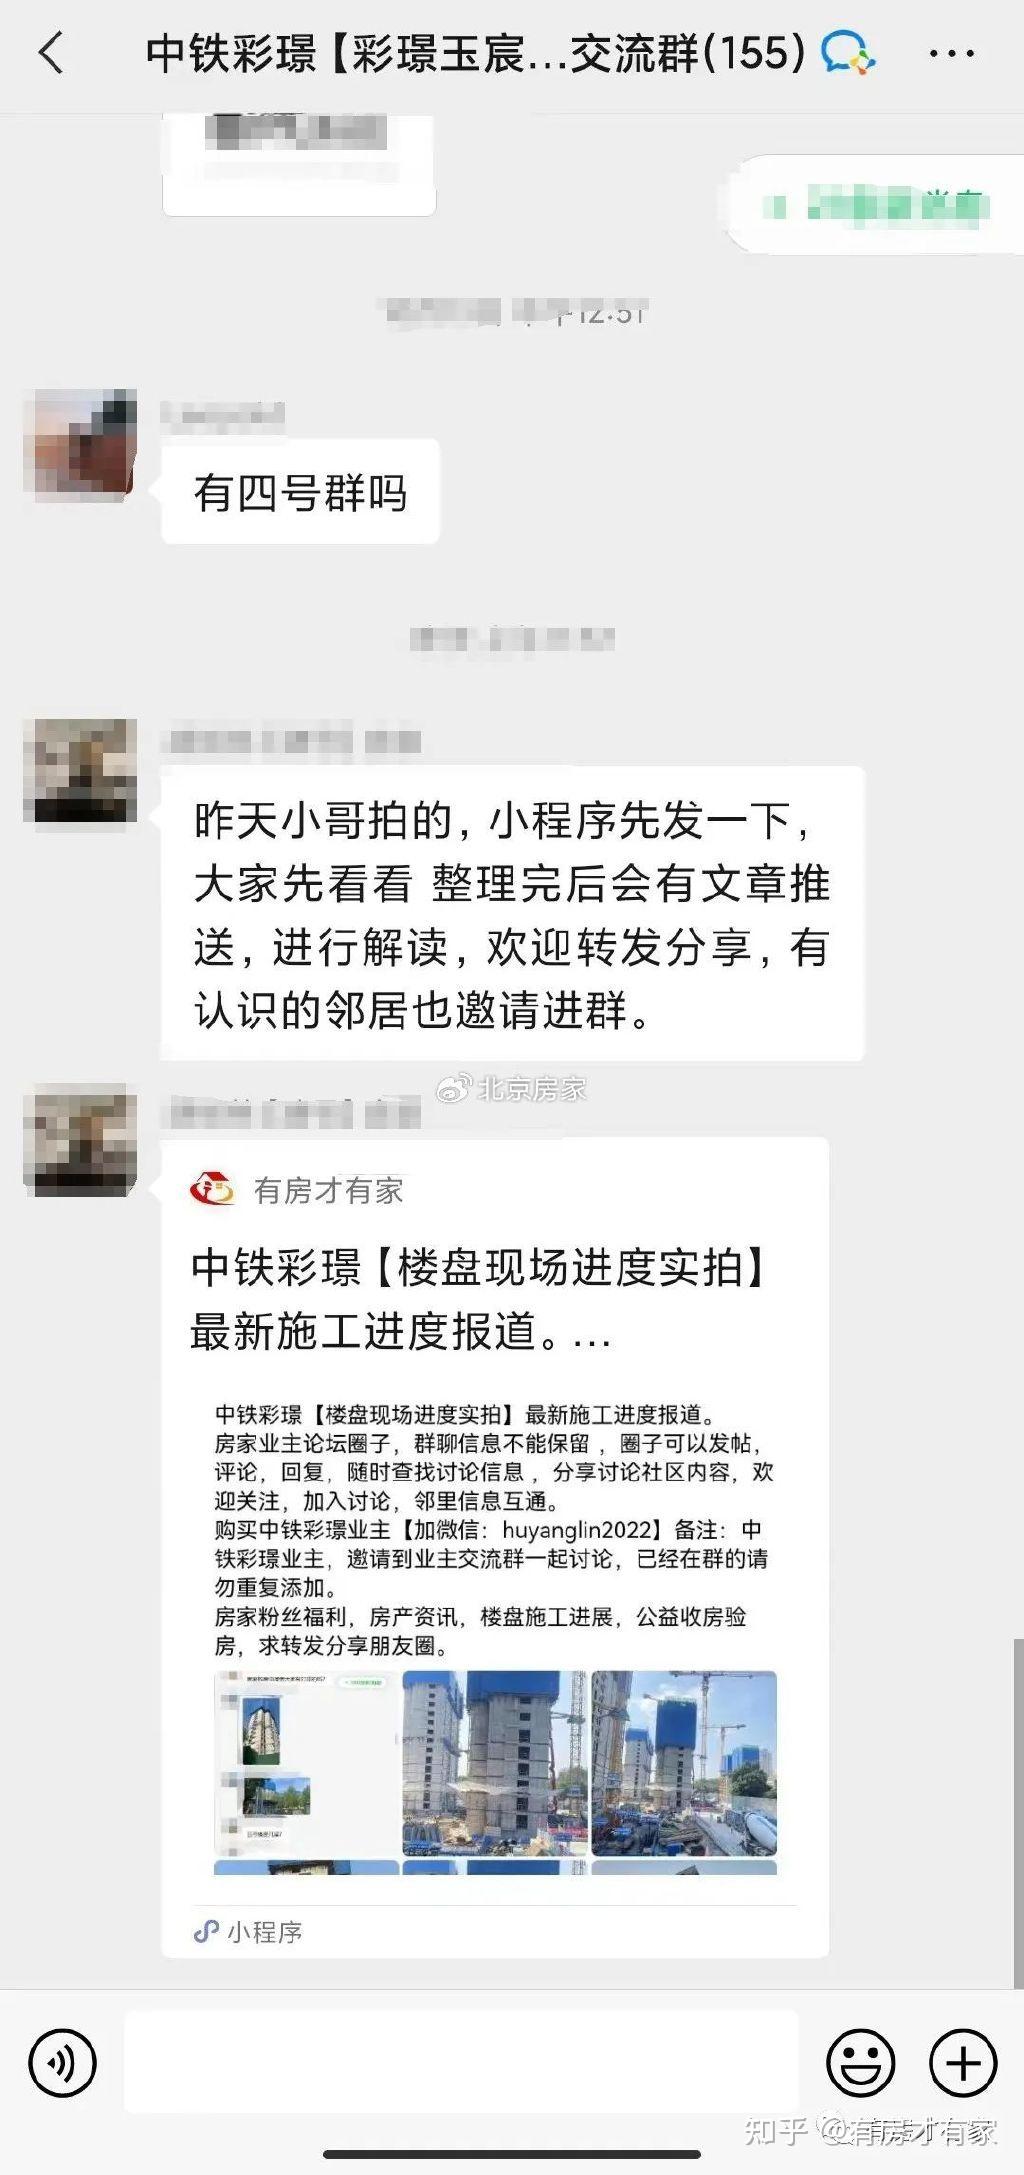Open the emoji sticker picker
1024x2175 pixels.
tap(860, 2062)
